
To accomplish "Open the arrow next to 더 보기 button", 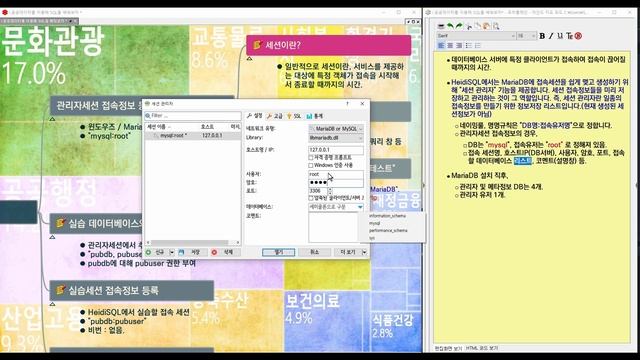I will point(364,253).
